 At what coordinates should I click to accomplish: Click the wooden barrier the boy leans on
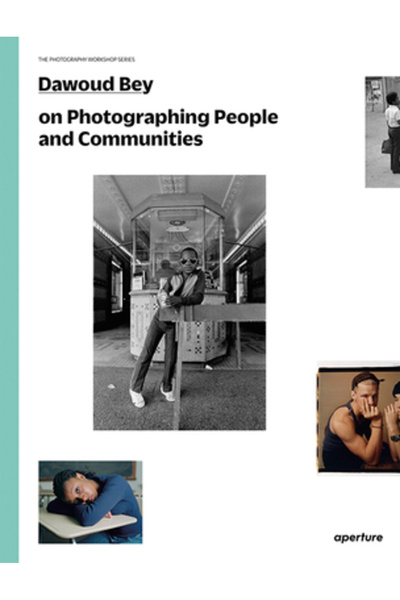click(212, 312)
